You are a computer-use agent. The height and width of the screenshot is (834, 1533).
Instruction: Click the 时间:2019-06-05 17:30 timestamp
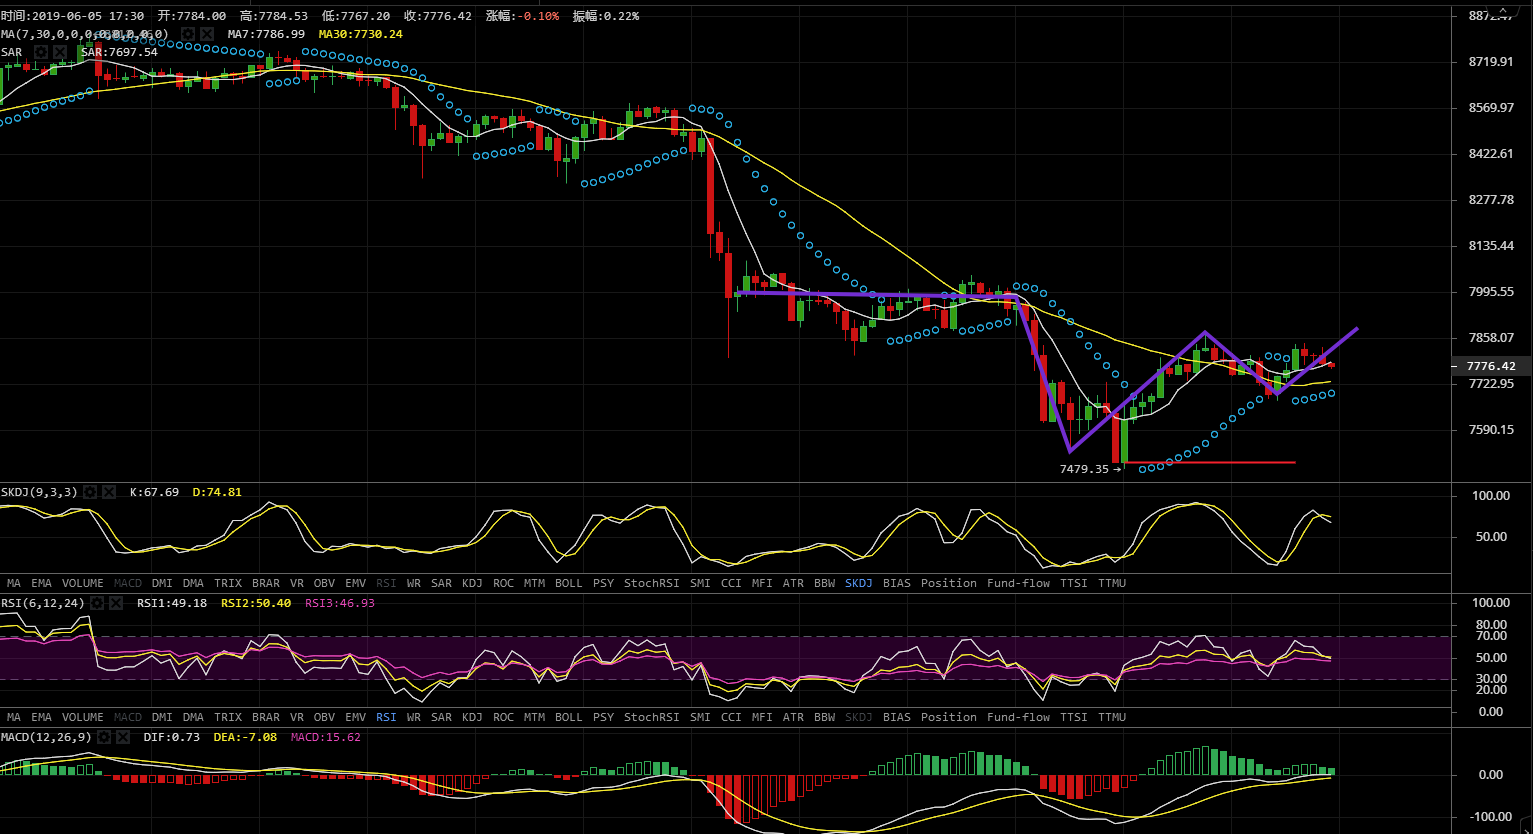tap(73, 16)
